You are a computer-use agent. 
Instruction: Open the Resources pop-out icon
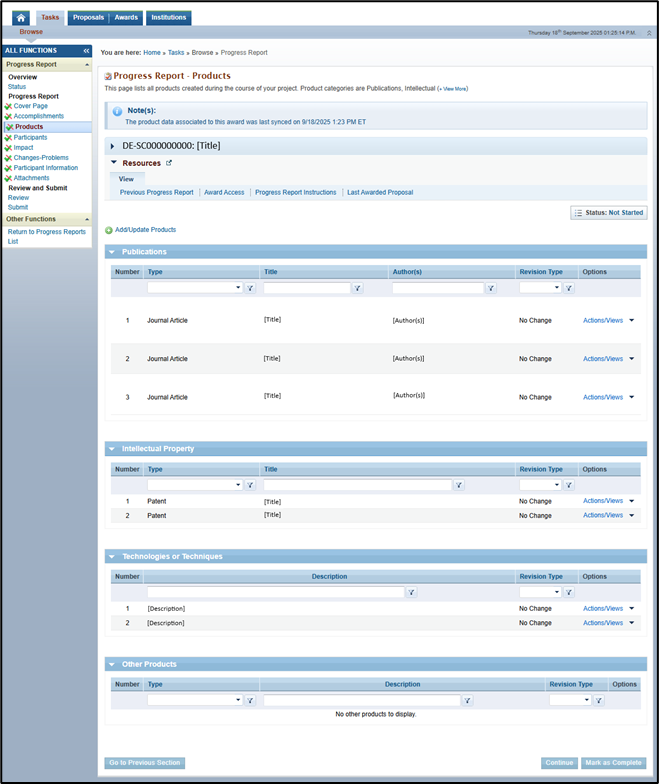coord(169,163)
